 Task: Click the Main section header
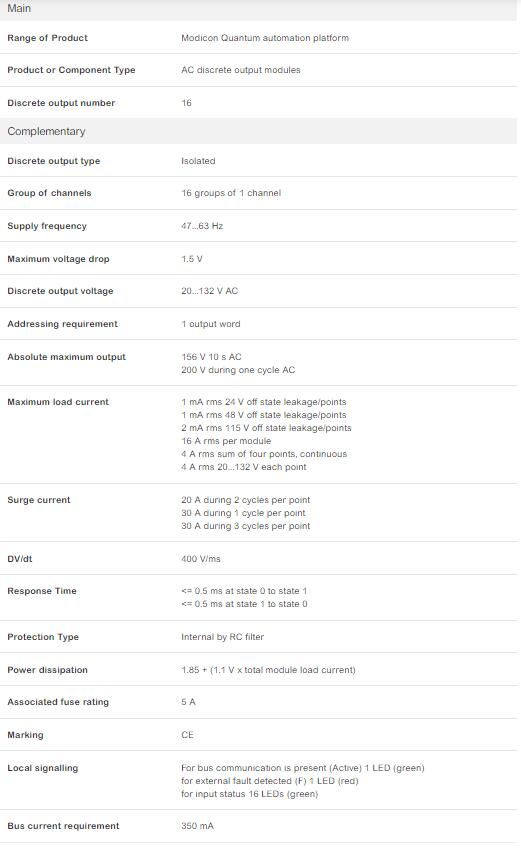point(259,9)
